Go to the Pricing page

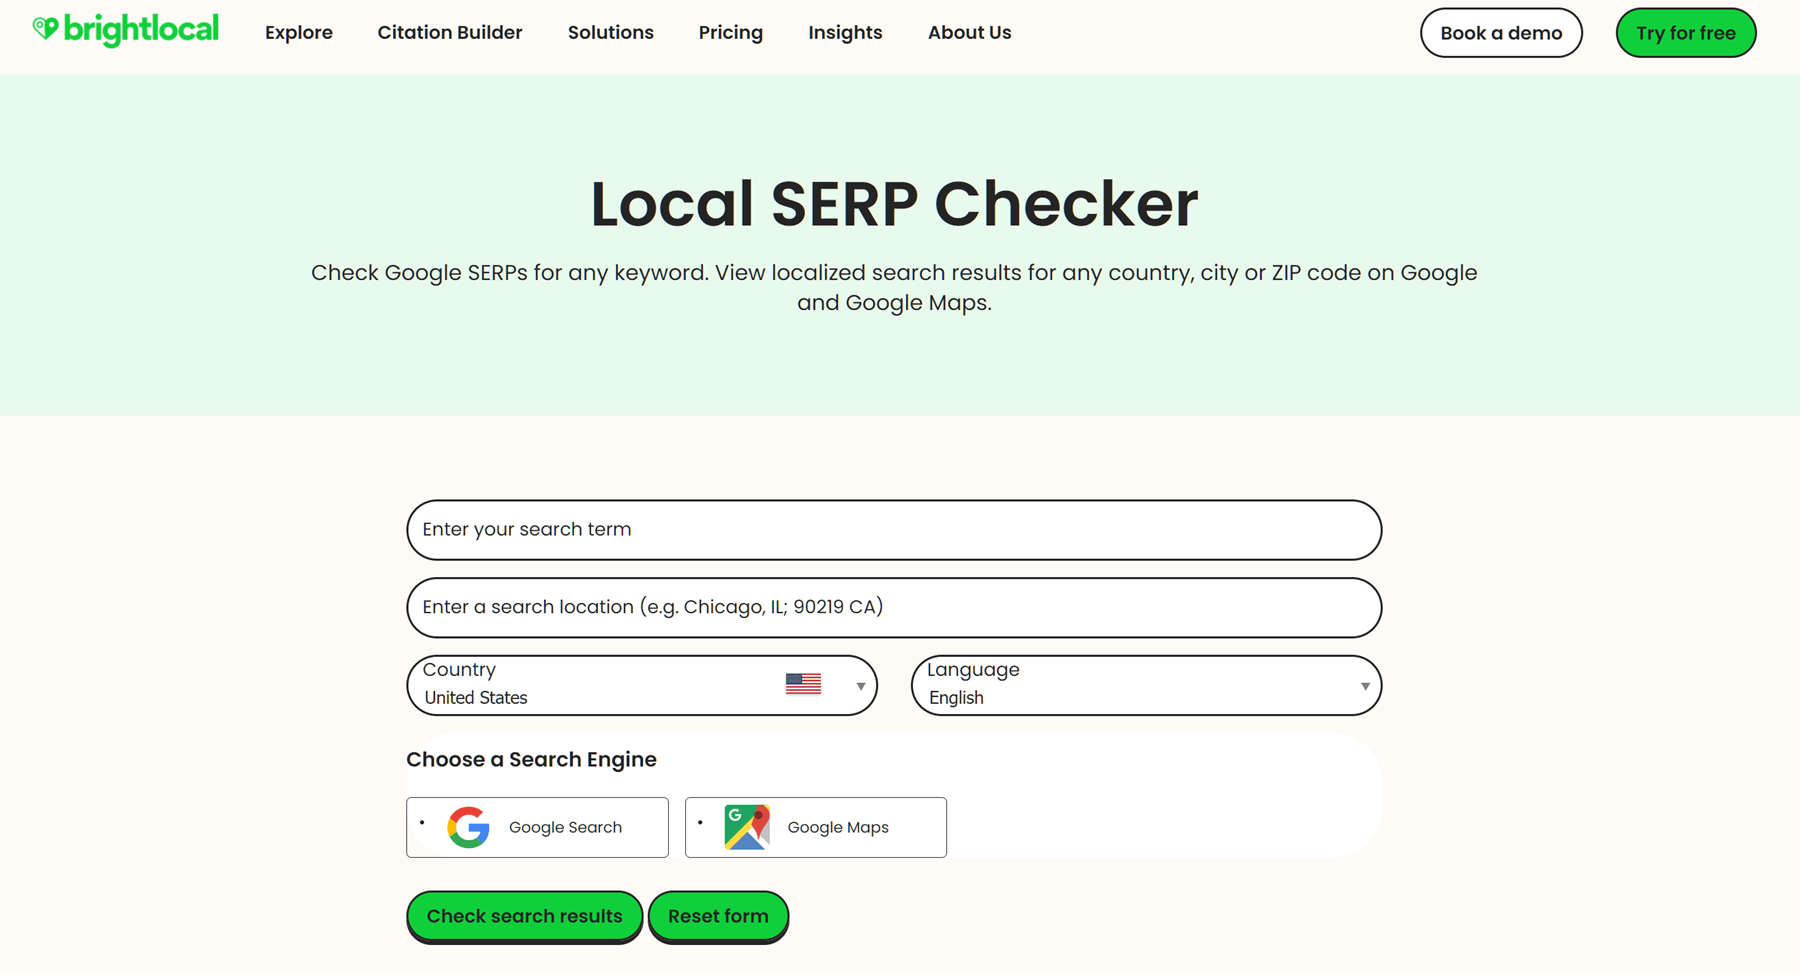click(x=730, y=33)
